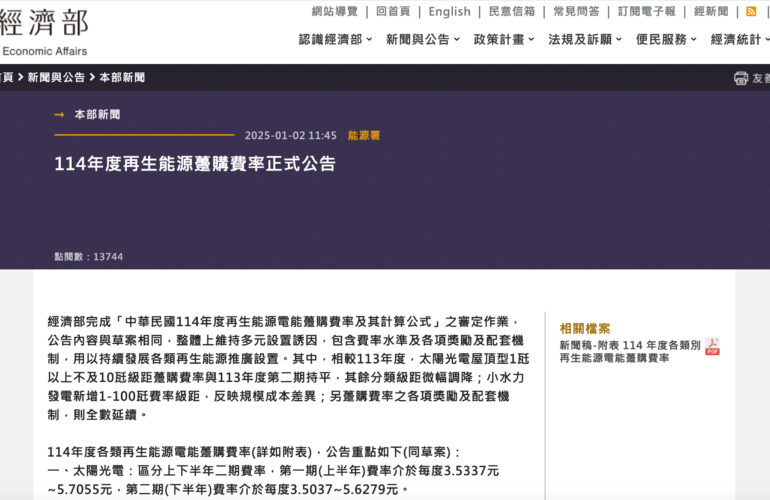Expand the 便民服務 menu
The width and height of the screenshot is (770, 500).
(x=666, y=39)
